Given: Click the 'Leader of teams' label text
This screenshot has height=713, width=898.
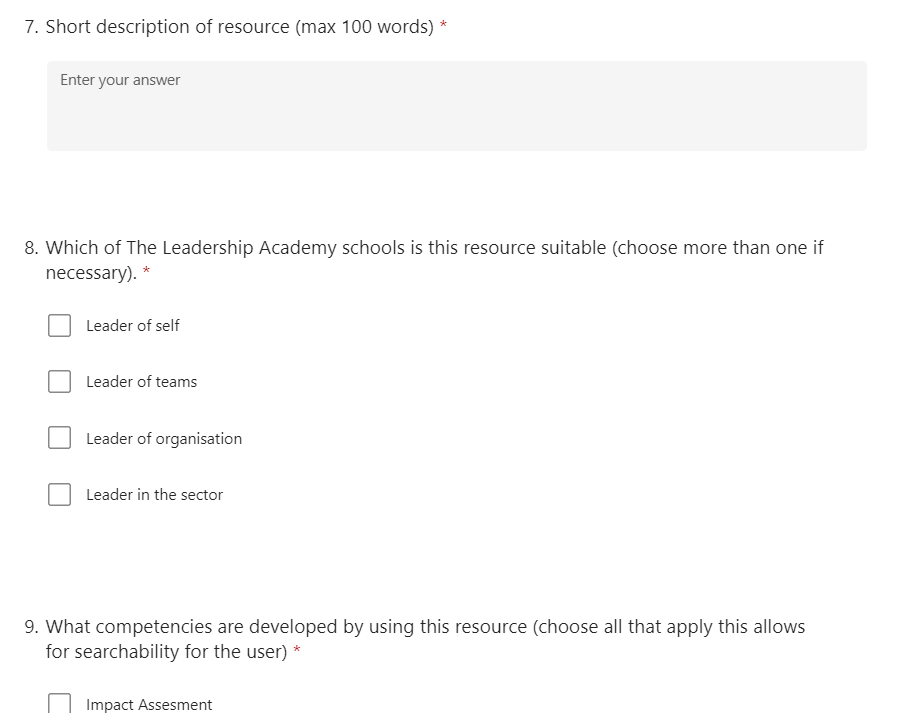Looking at the screenshot, I should [141, 381].
